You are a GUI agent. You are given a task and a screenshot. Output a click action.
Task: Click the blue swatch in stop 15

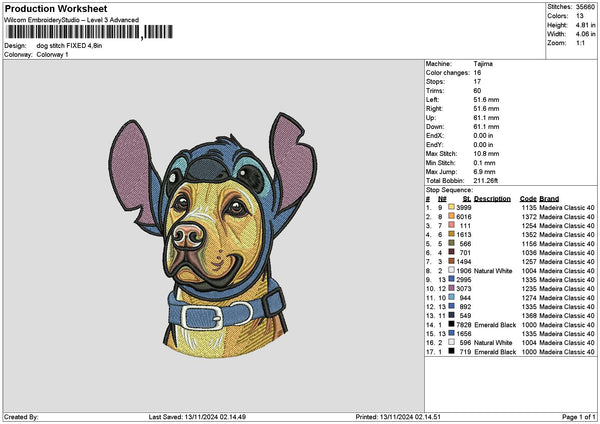pyautogui.click(x=451, y=333)
